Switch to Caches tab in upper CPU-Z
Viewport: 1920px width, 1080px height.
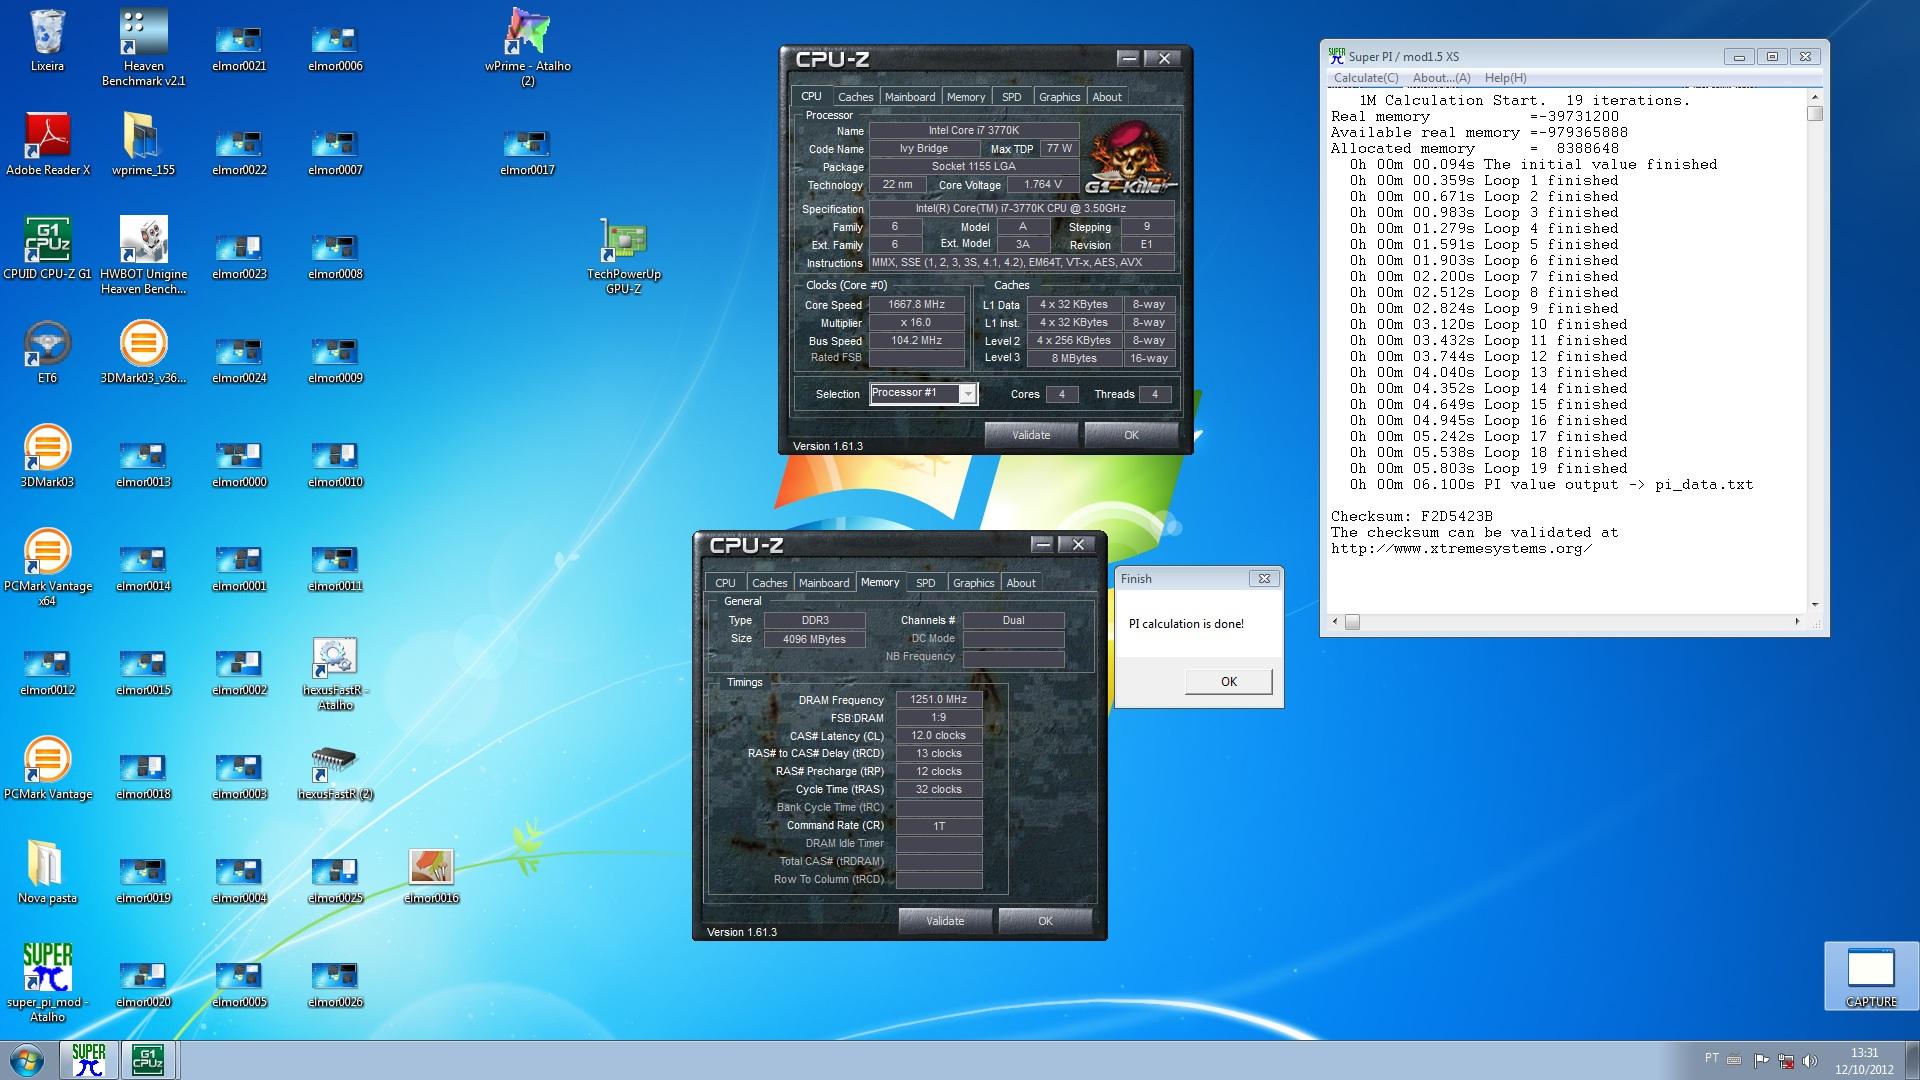[x=855, y=97]
